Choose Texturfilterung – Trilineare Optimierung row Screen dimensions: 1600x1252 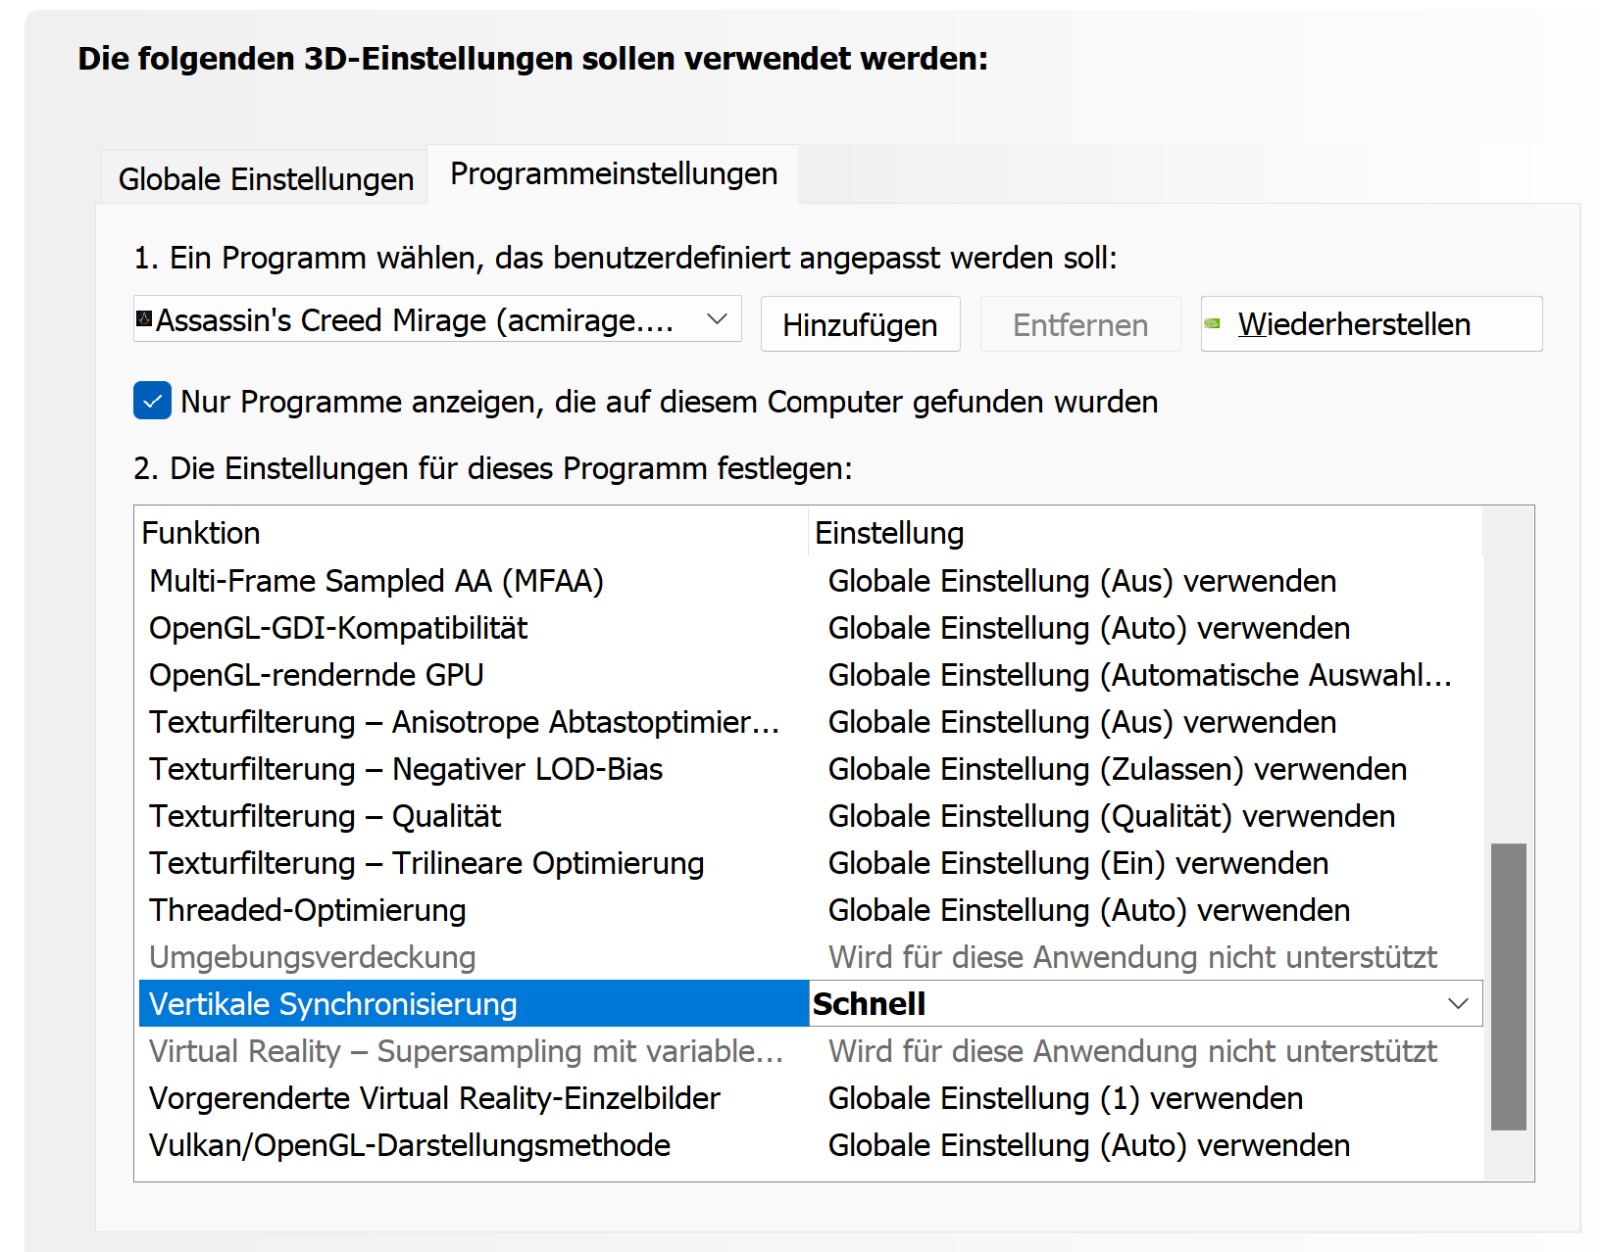(426, 863)
